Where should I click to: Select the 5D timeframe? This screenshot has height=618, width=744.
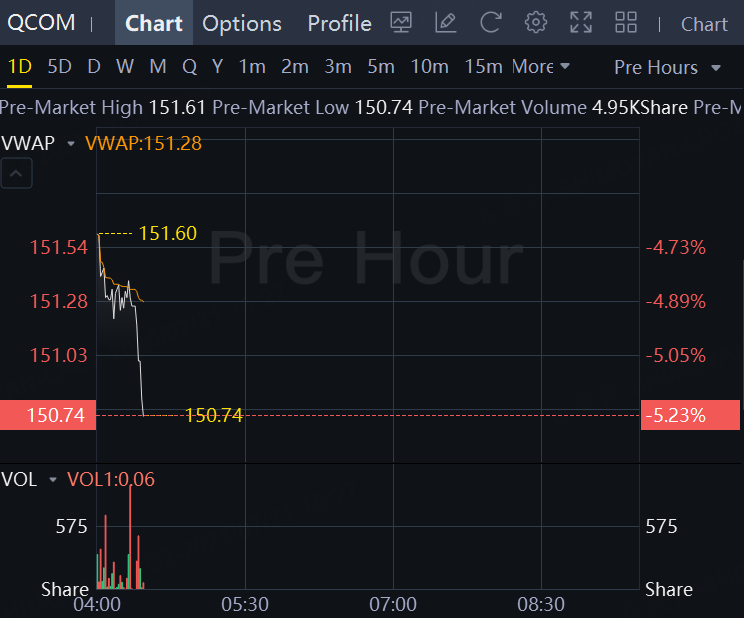point(60,67)
